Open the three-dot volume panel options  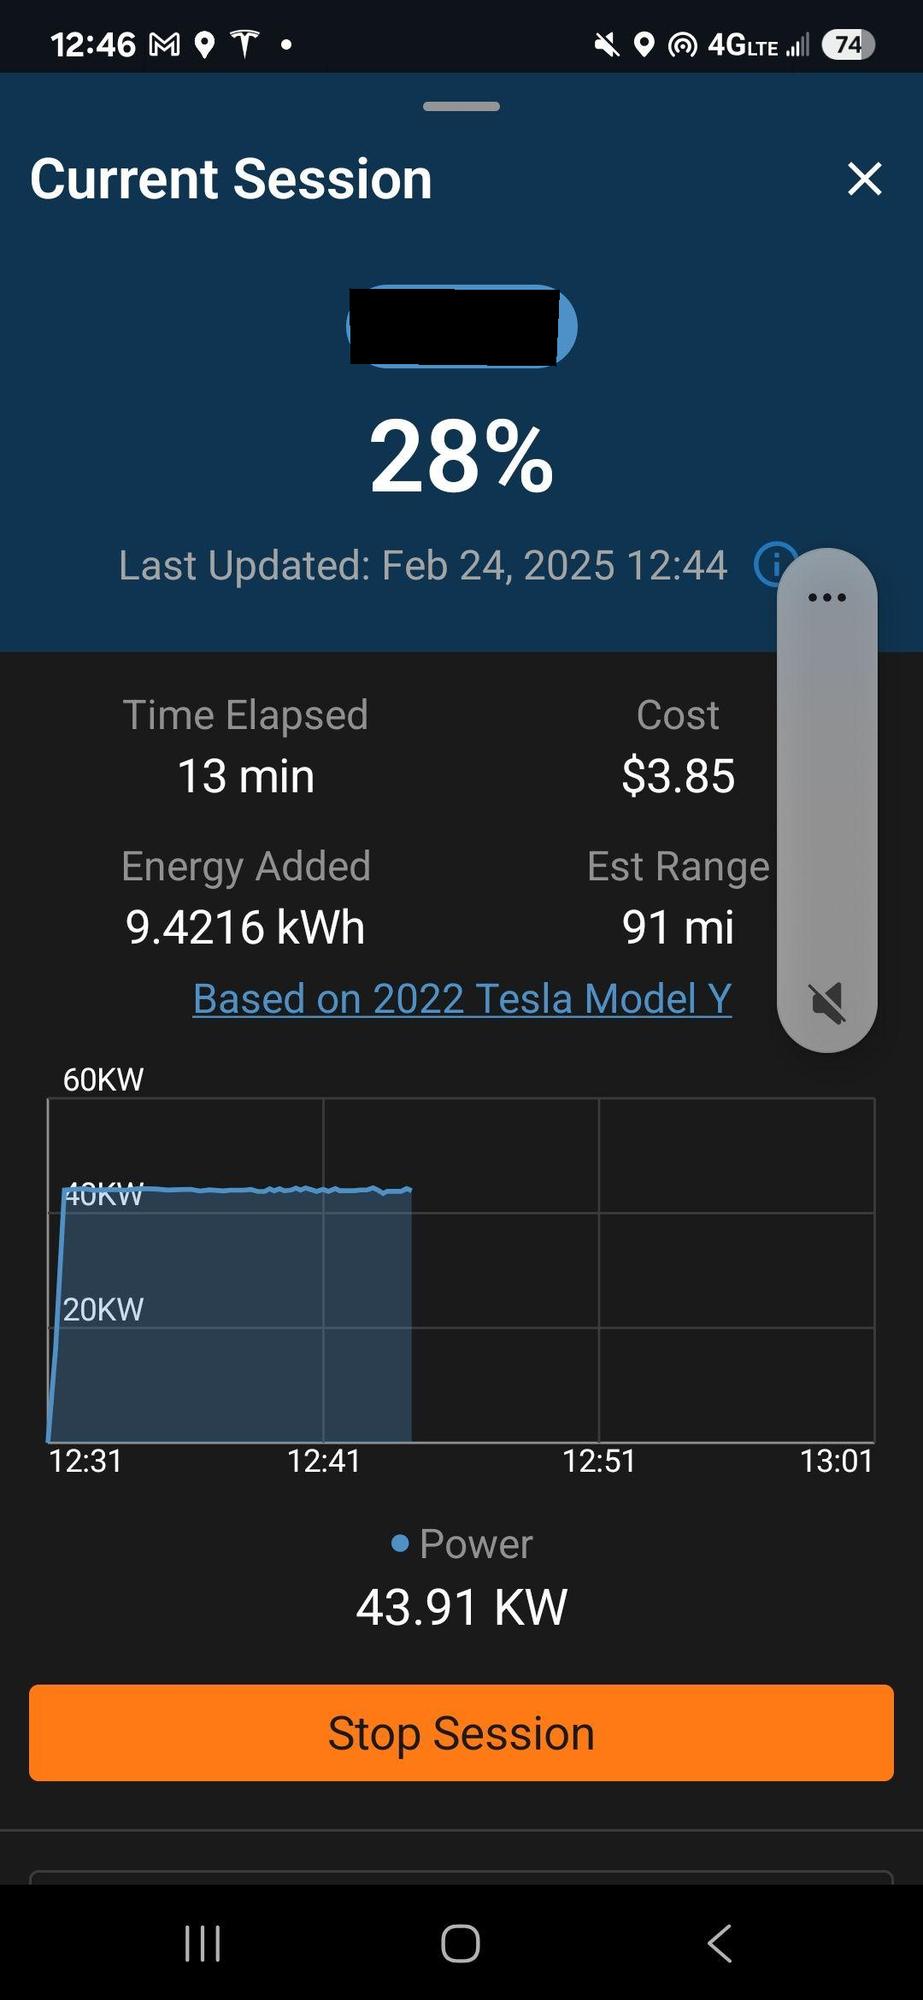tap(827, 598)
